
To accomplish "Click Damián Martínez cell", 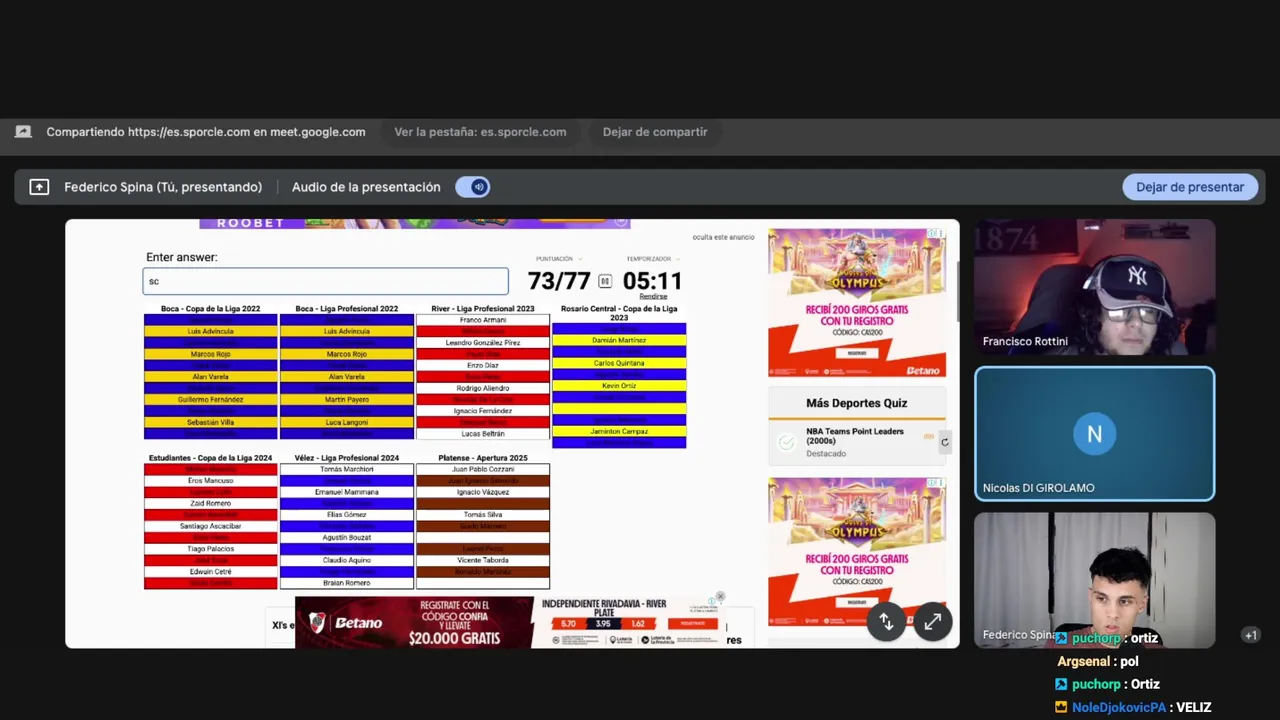I will coord(619,340).
